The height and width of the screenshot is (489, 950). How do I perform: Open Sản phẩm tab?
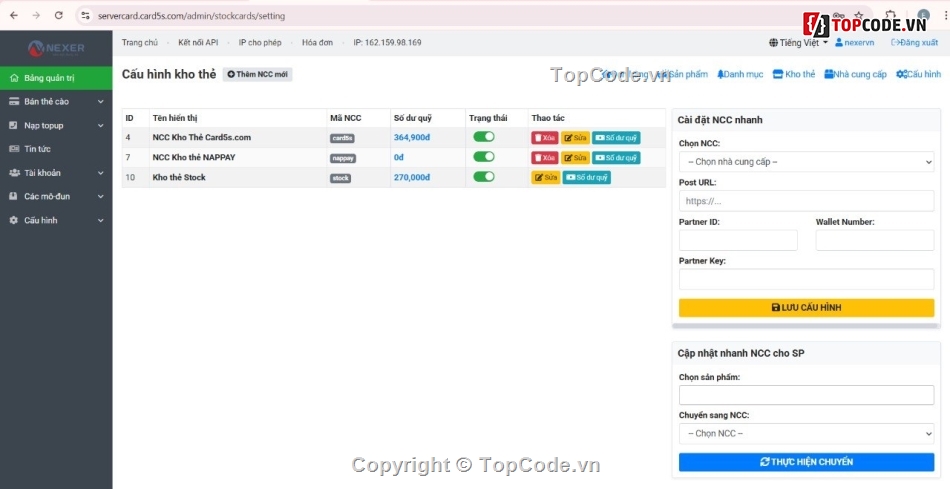click(x=683, y=74)
